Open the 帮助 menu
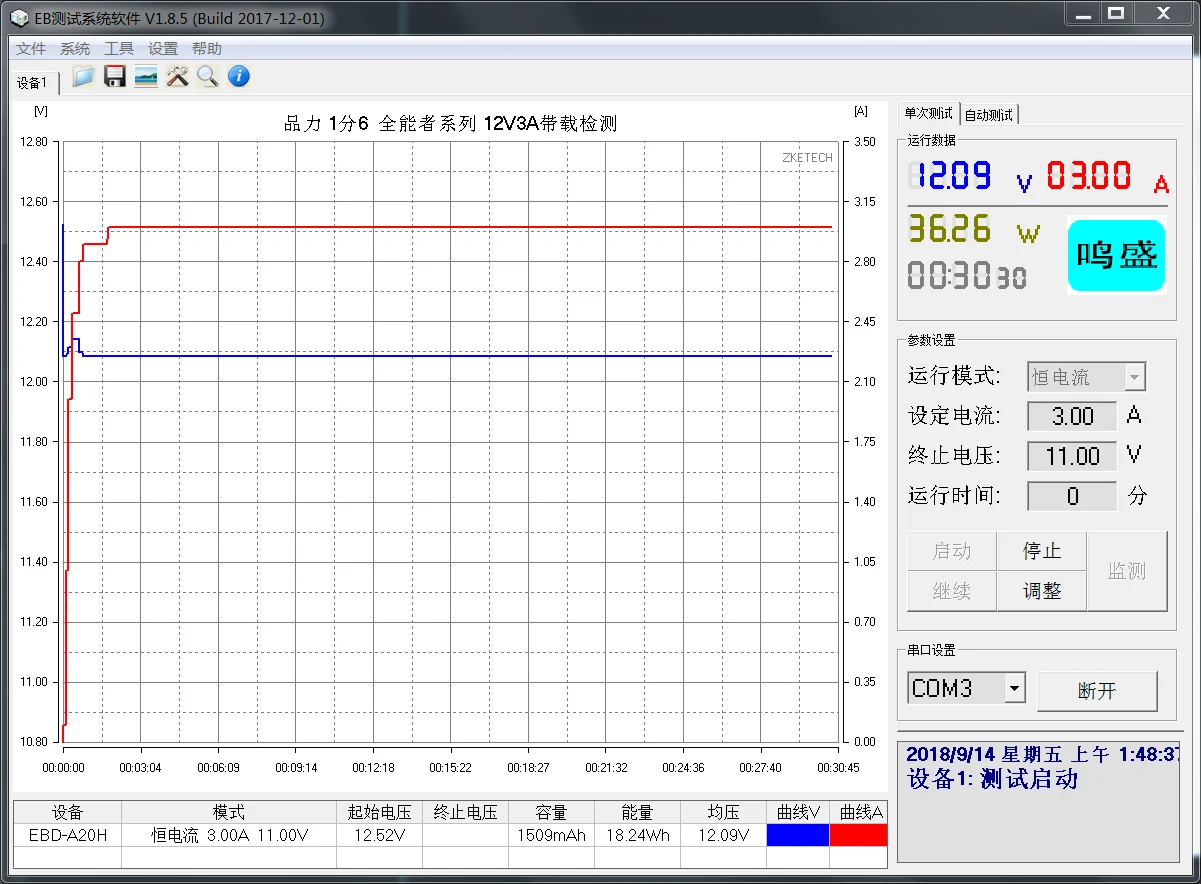Image resolution: width=1201 pixels, height=884 pixels. coord(207,49)
